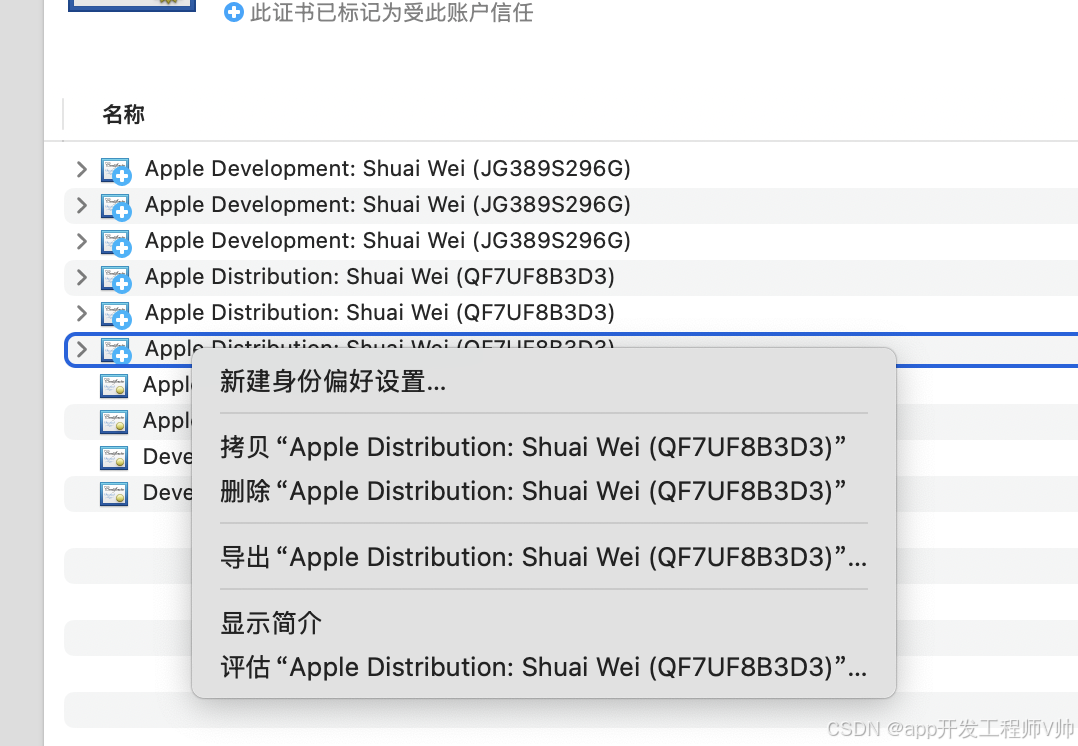The image size is (1078, 746).
Task: Click certificate icon of first Apple Distribution row
Action: click(116, 278)
